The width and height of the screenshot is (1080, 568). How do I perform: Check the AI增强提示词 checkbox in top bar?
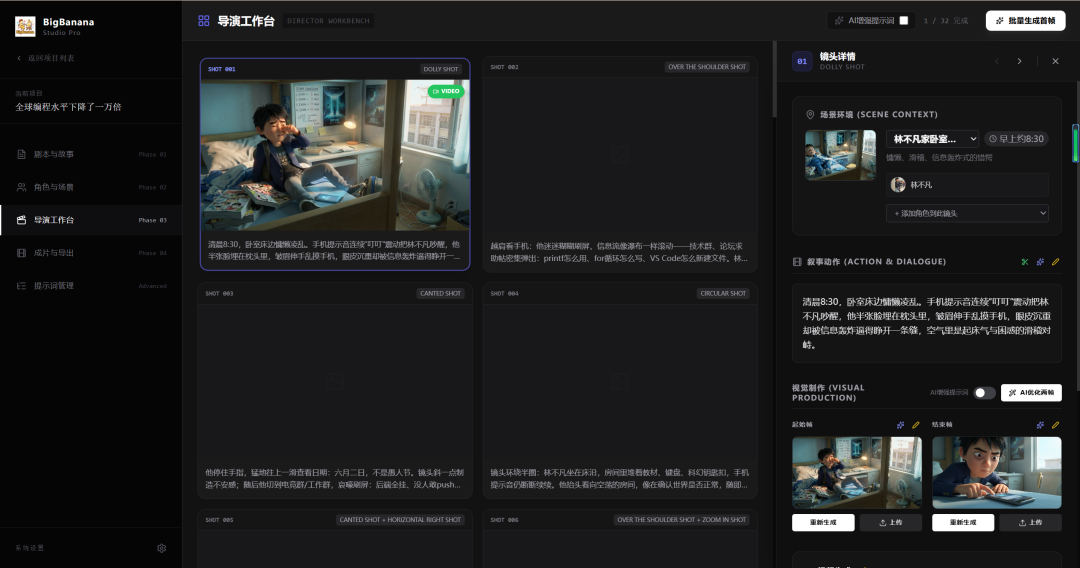(904, 20)
